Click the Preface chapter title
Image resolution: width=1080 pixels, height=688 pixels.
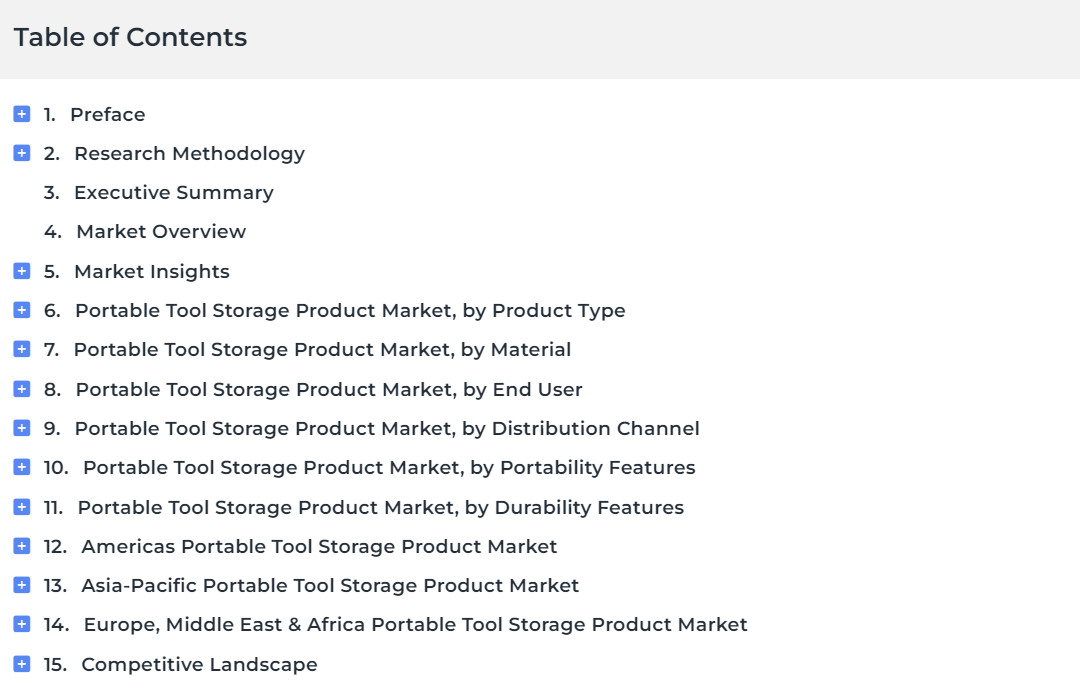click(107, 114)
